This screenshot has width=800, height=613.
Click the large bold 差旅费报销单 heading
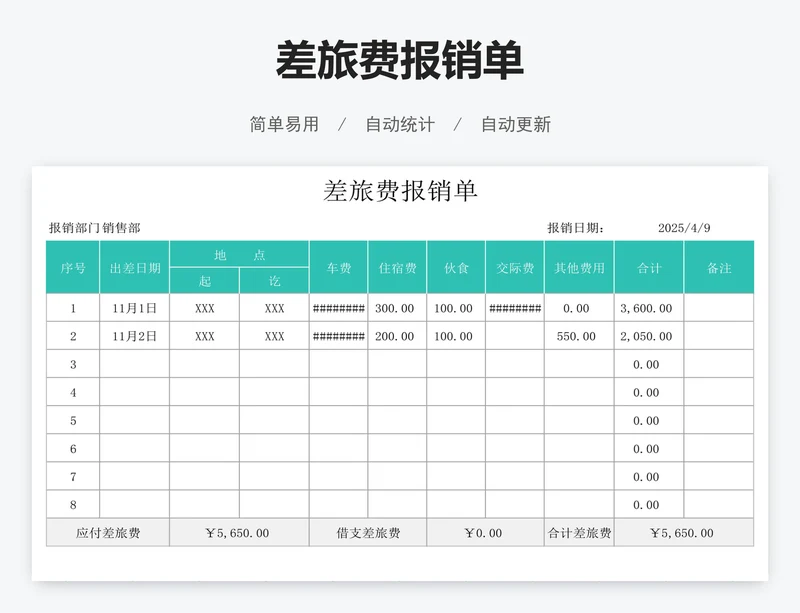400,60
